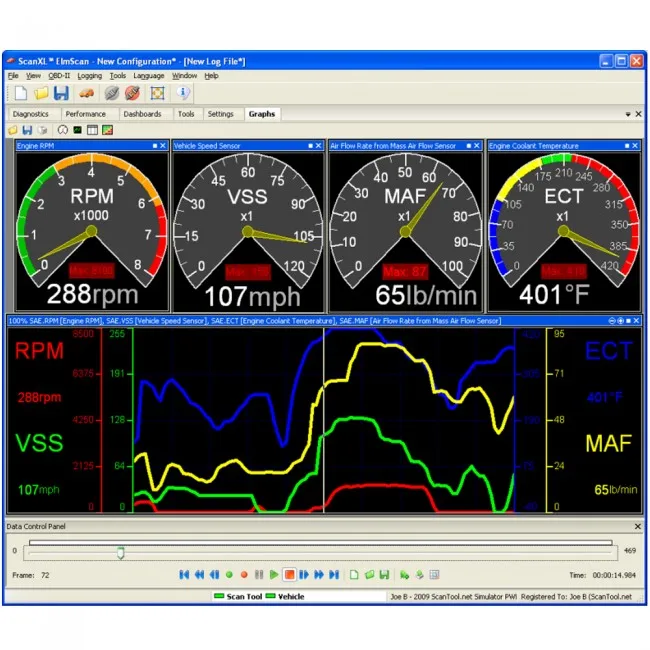
Task: Click the green new log file icon
Action: pos(354,575)
